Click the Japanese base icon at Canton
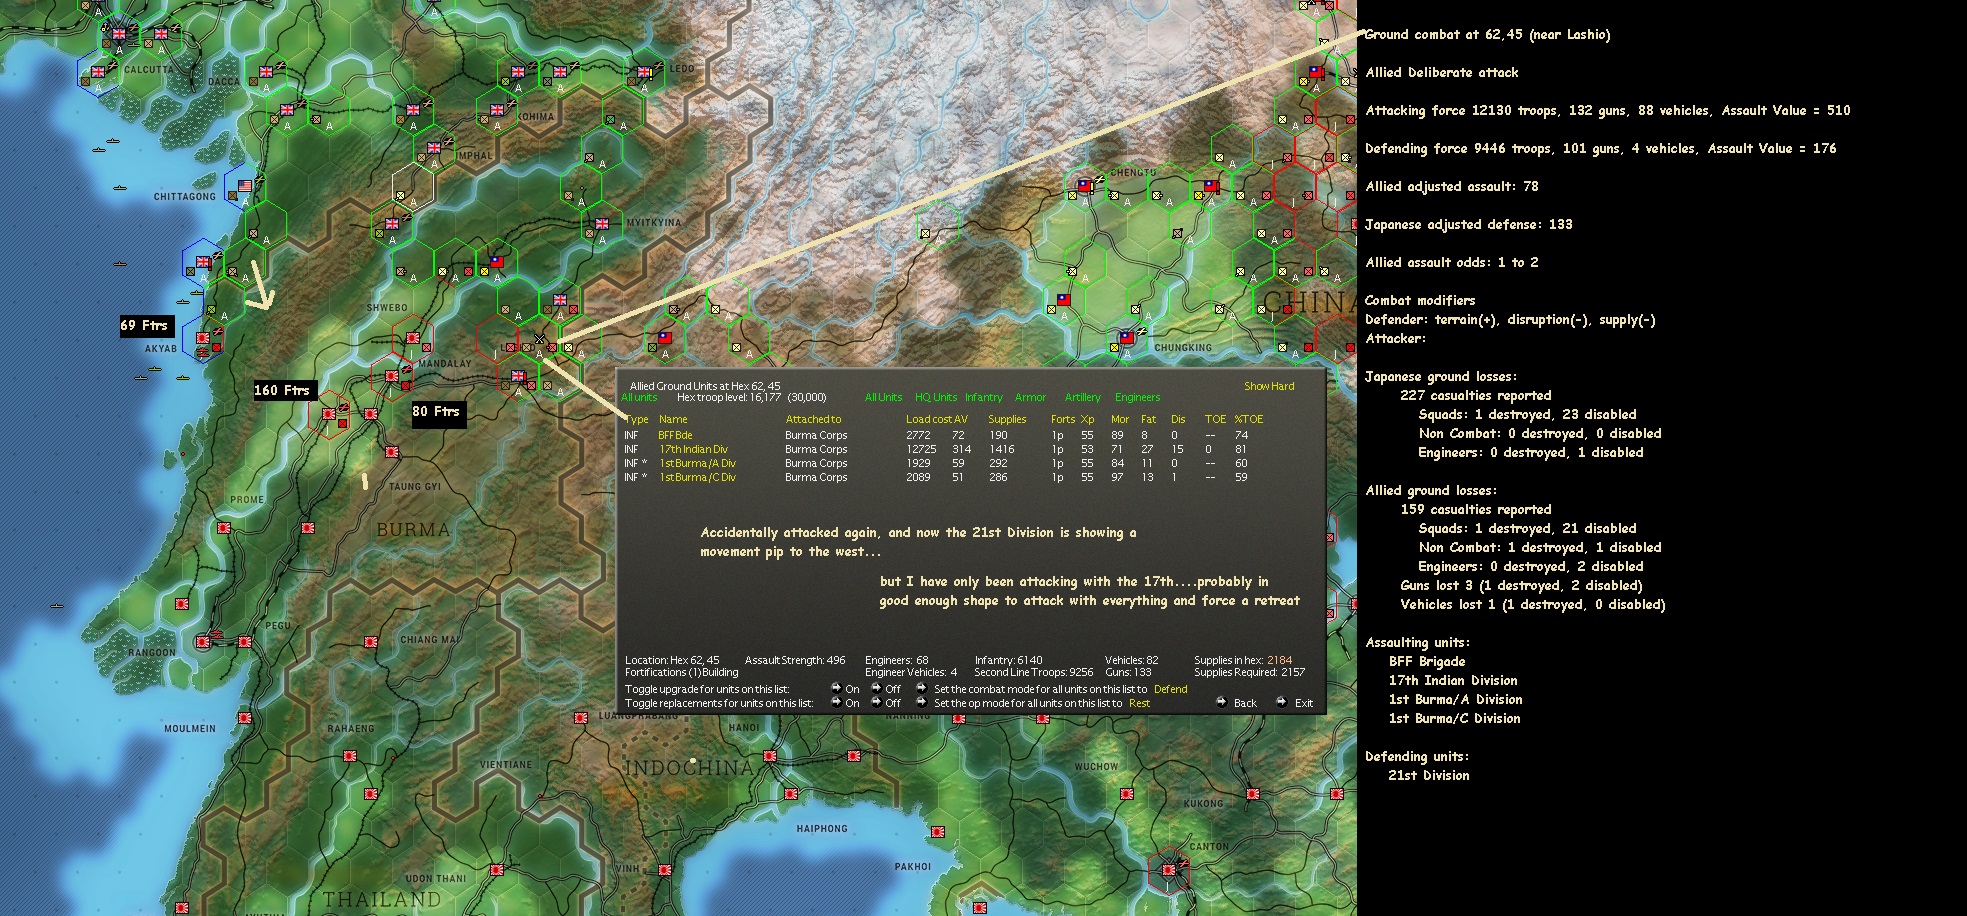 click(1169, 870)
